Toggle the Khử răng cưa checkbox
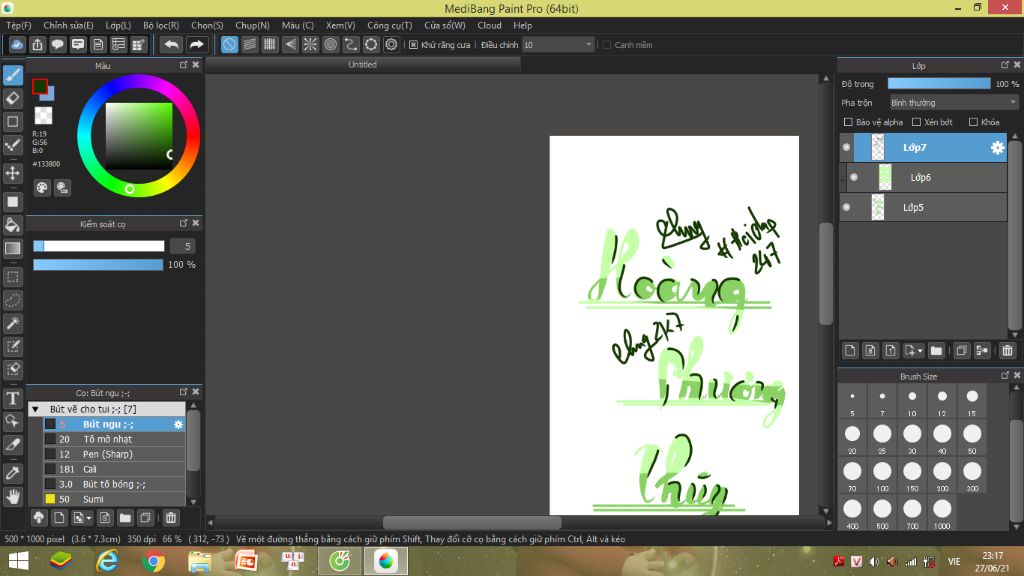 point(413,45)
